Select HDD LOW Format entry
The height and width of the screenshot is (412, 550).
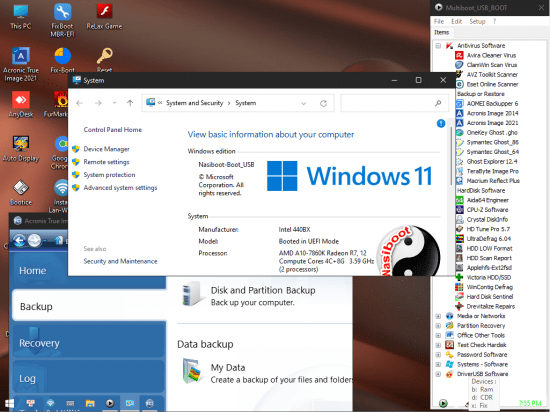489,248
